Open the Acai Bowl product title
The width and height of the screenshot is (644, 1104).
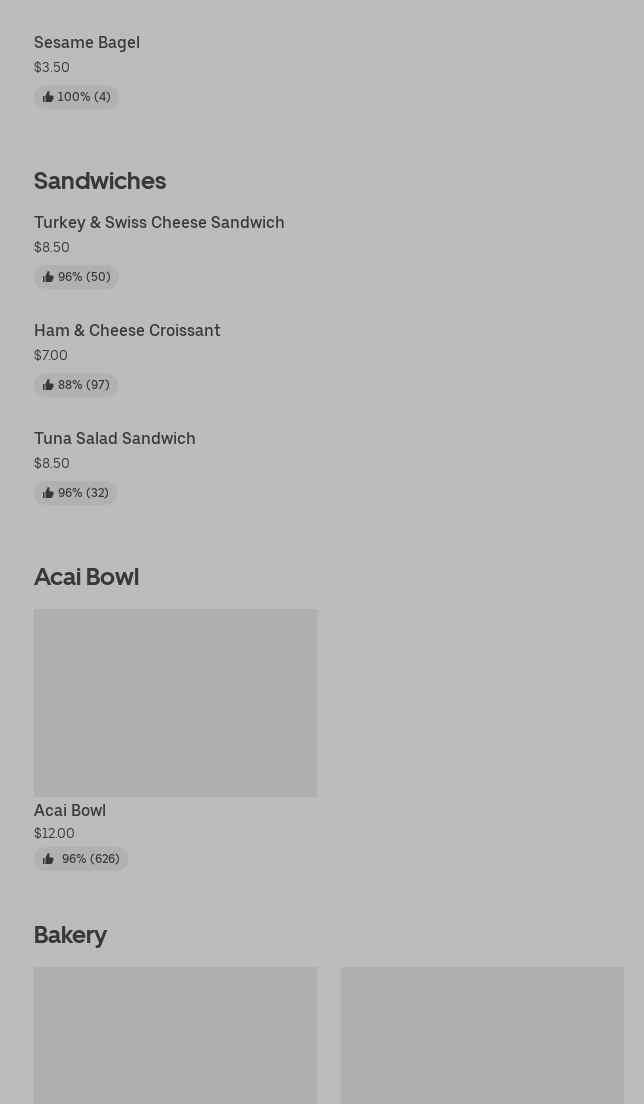pyautogui.click(x=70, y=810)
